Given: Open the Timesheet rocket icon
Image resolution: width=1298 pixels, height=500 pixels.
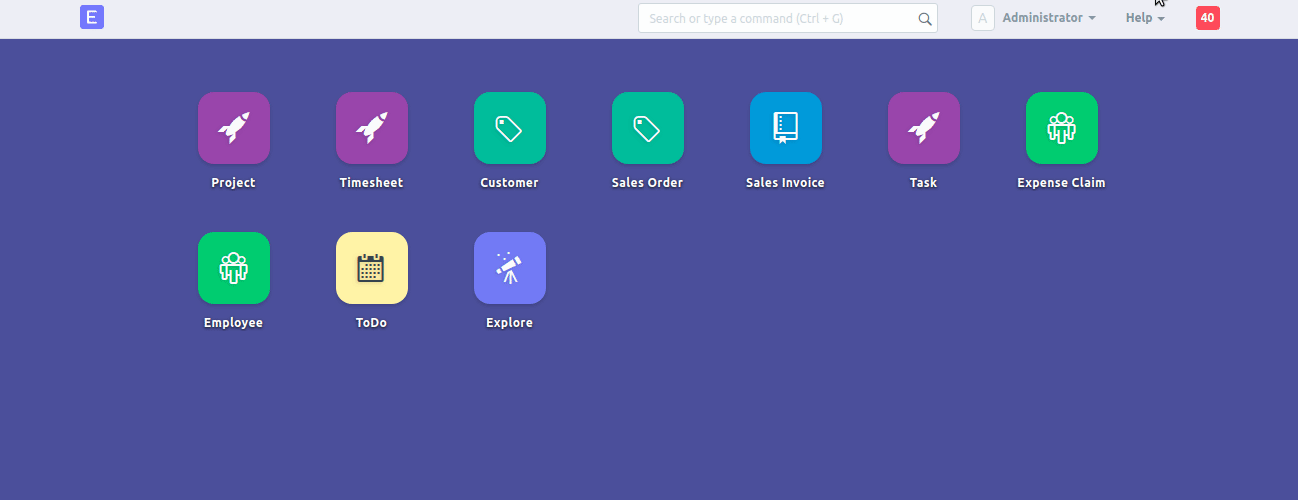Looking at the screenshot, I should [x=372, y=128].
